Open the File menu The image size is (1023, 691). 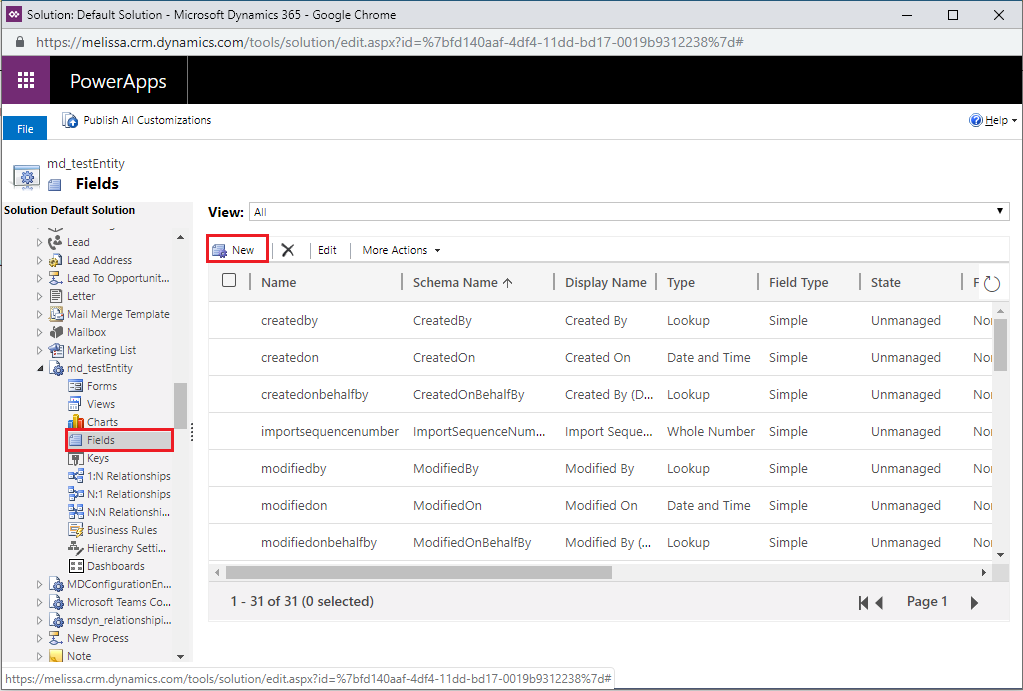click(25, 129)
